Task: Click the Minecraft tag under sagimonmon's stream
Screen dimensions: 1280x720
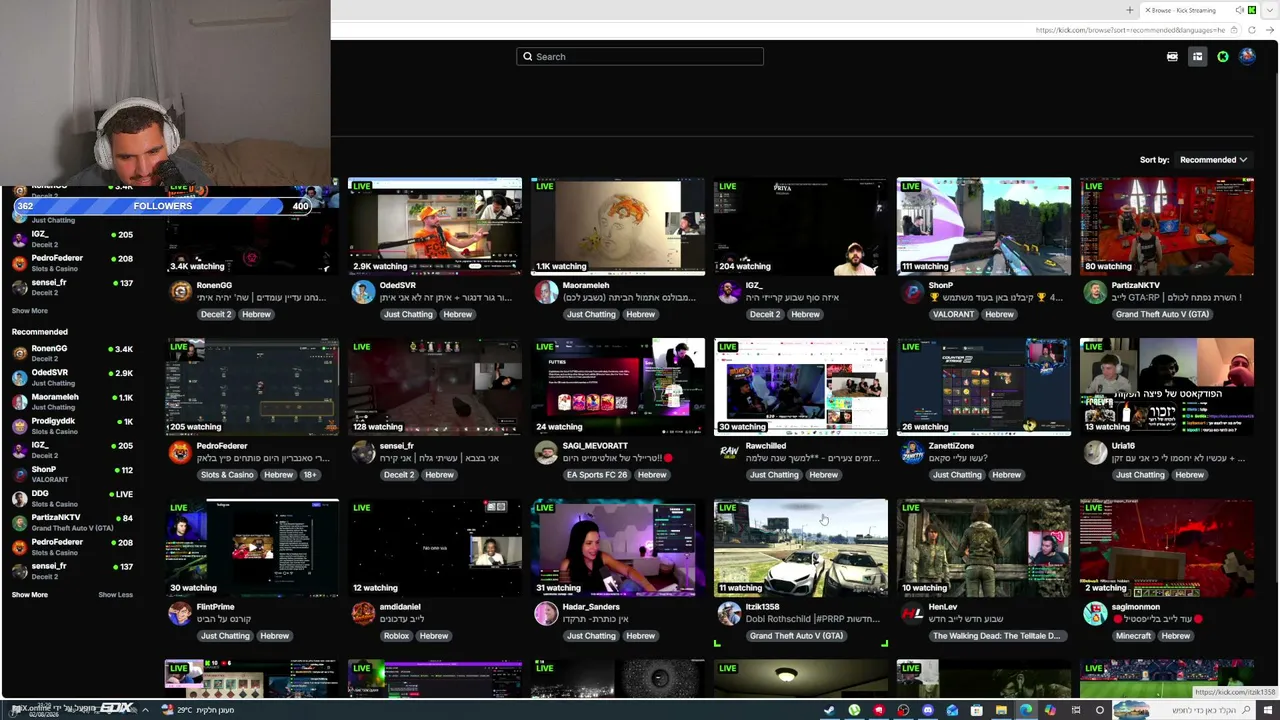Action: click(1134, 636)
